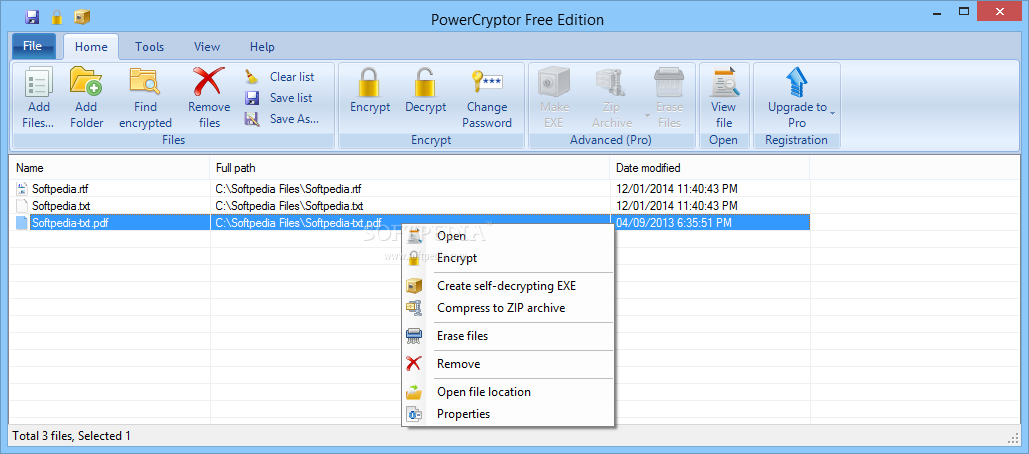Click the Make EXE safe icon
The height and width of the screenshot is (454, 1029).
click(554, 83)
